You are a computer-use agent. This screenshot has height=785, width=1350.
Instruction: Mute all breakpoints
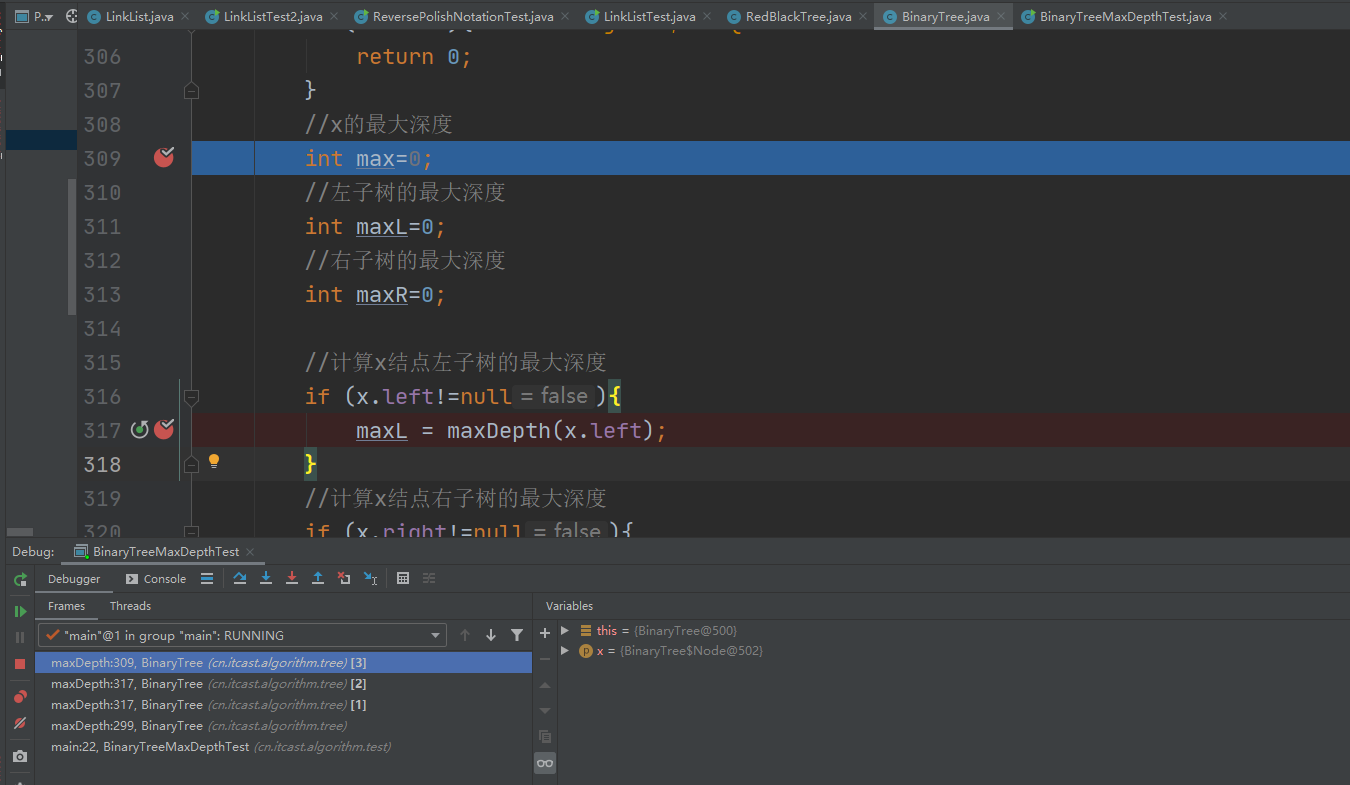(x=20, y=723)
